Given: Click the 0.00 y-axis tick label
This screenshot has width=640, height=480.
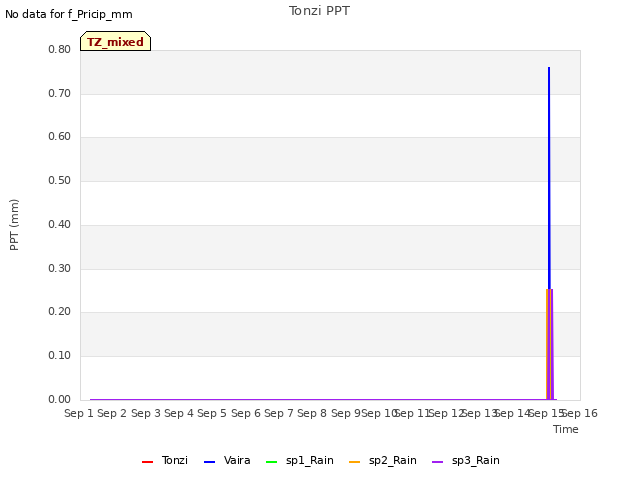Looking at the screenshot, I should [60, 400].
